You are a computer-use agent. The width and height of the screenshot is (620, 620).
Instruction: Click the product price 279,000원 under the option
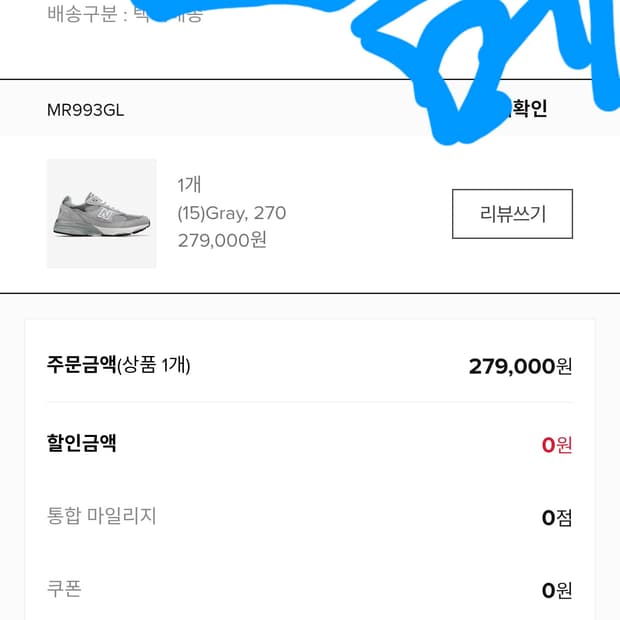coord(222,240)
